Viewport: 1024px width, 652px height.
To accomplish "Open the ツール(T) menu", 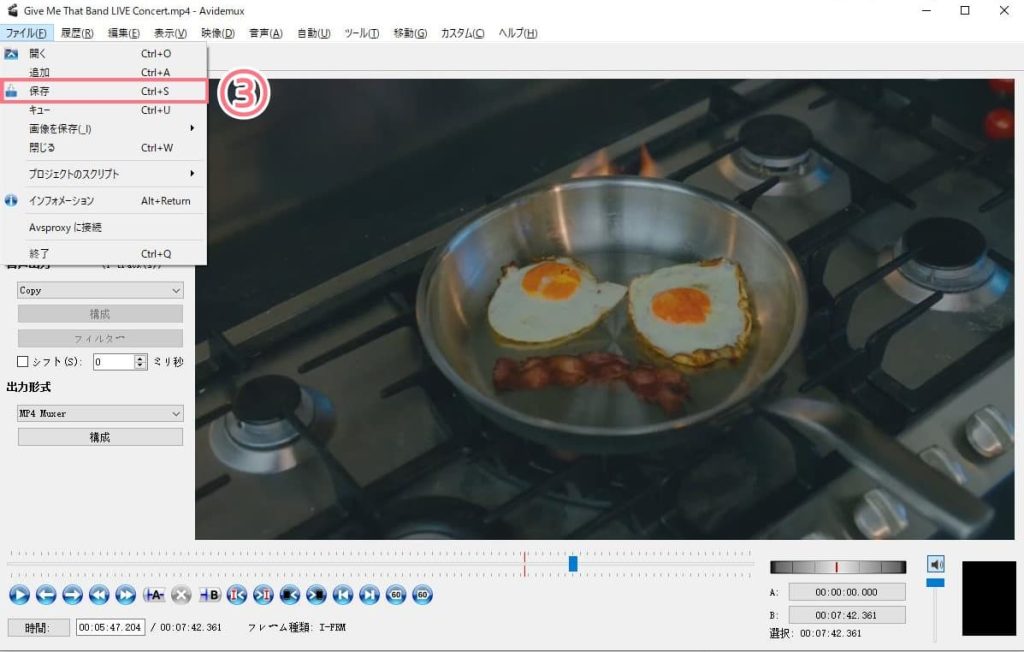I will (362, 32).
